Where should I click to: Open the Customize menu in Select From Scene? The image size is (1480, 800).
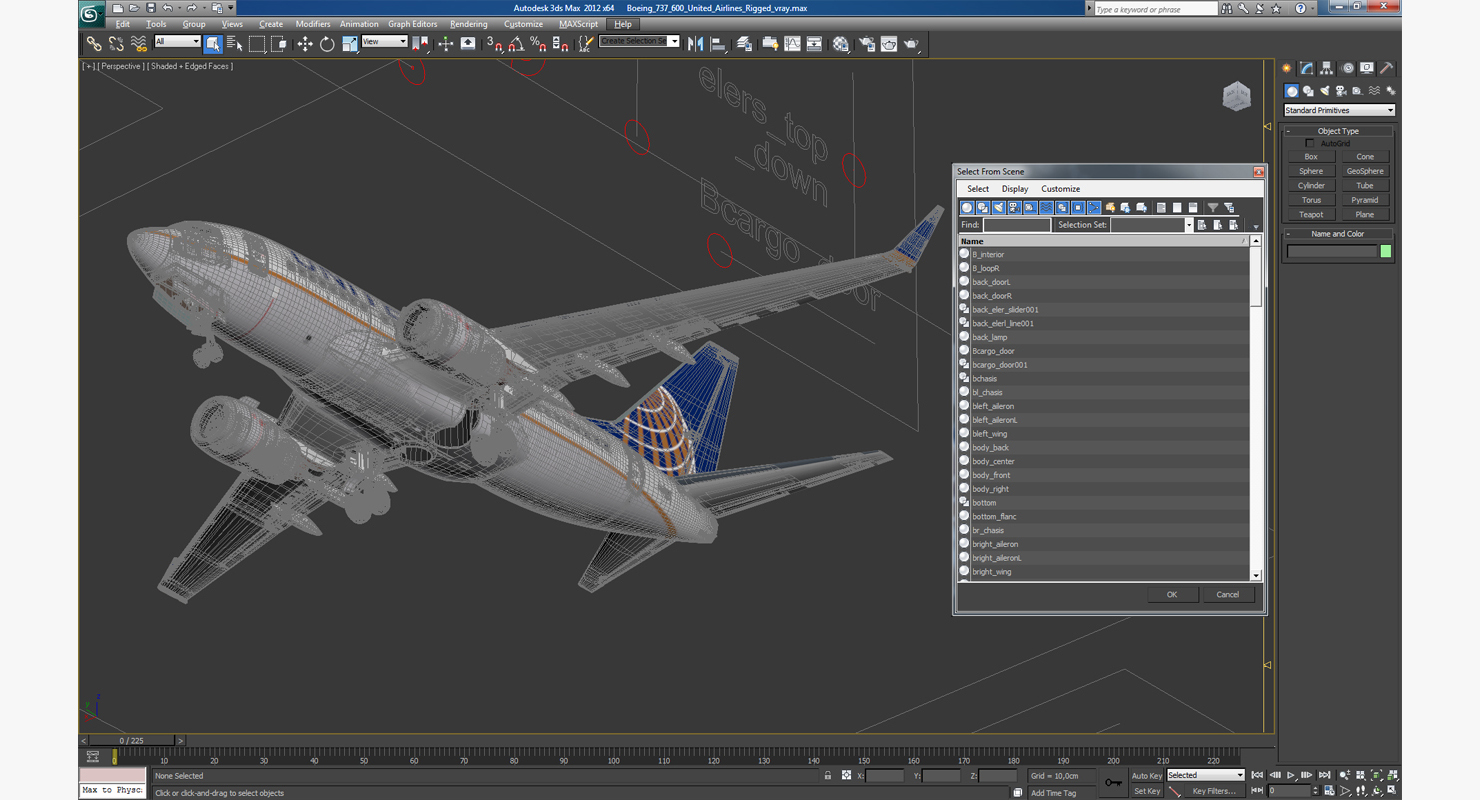click(x=1060, y=189)
